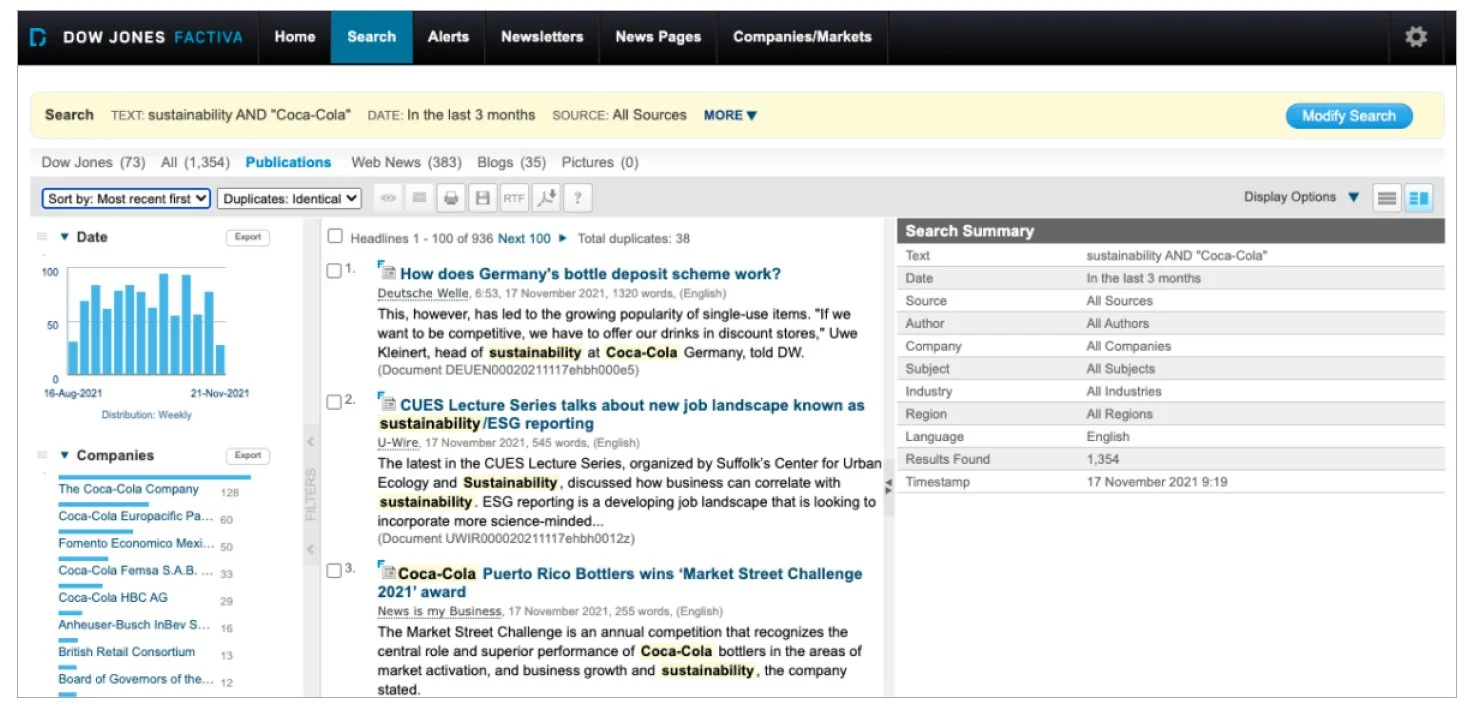This screenshot has width=1473, height=708.
Task: Open the CUES Lecture Series headline
Action: [622, 414]
